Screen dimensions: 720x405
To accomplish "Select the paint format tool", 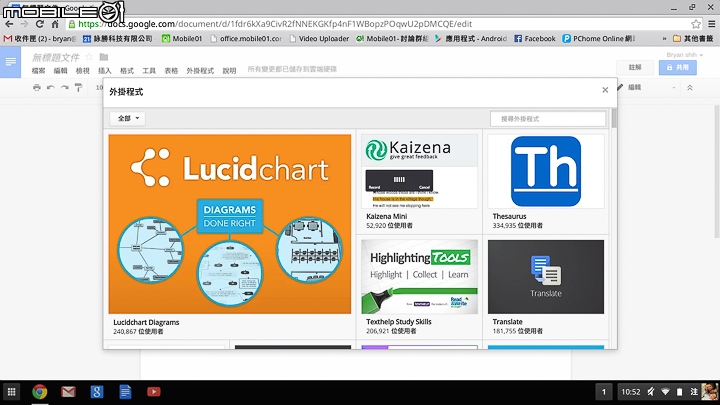I will 79,87.
